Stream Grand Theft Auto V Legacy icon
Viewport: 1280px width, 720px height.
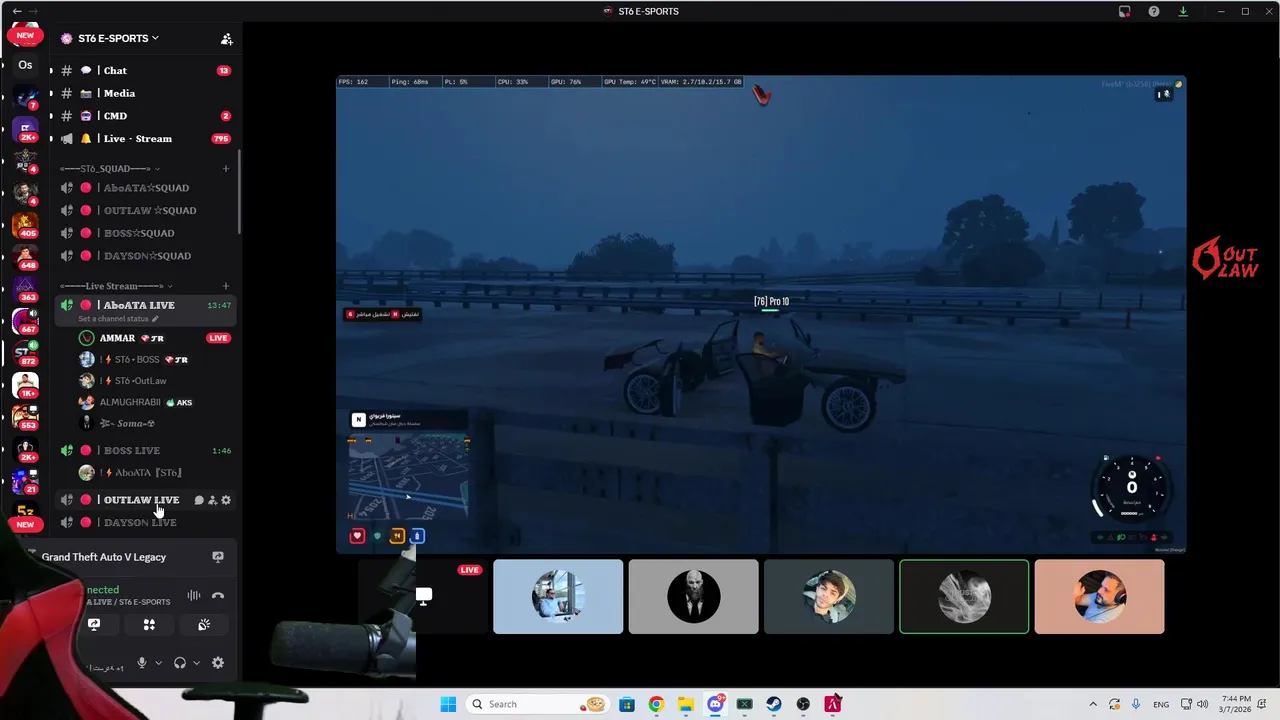[x=218, y=557]
